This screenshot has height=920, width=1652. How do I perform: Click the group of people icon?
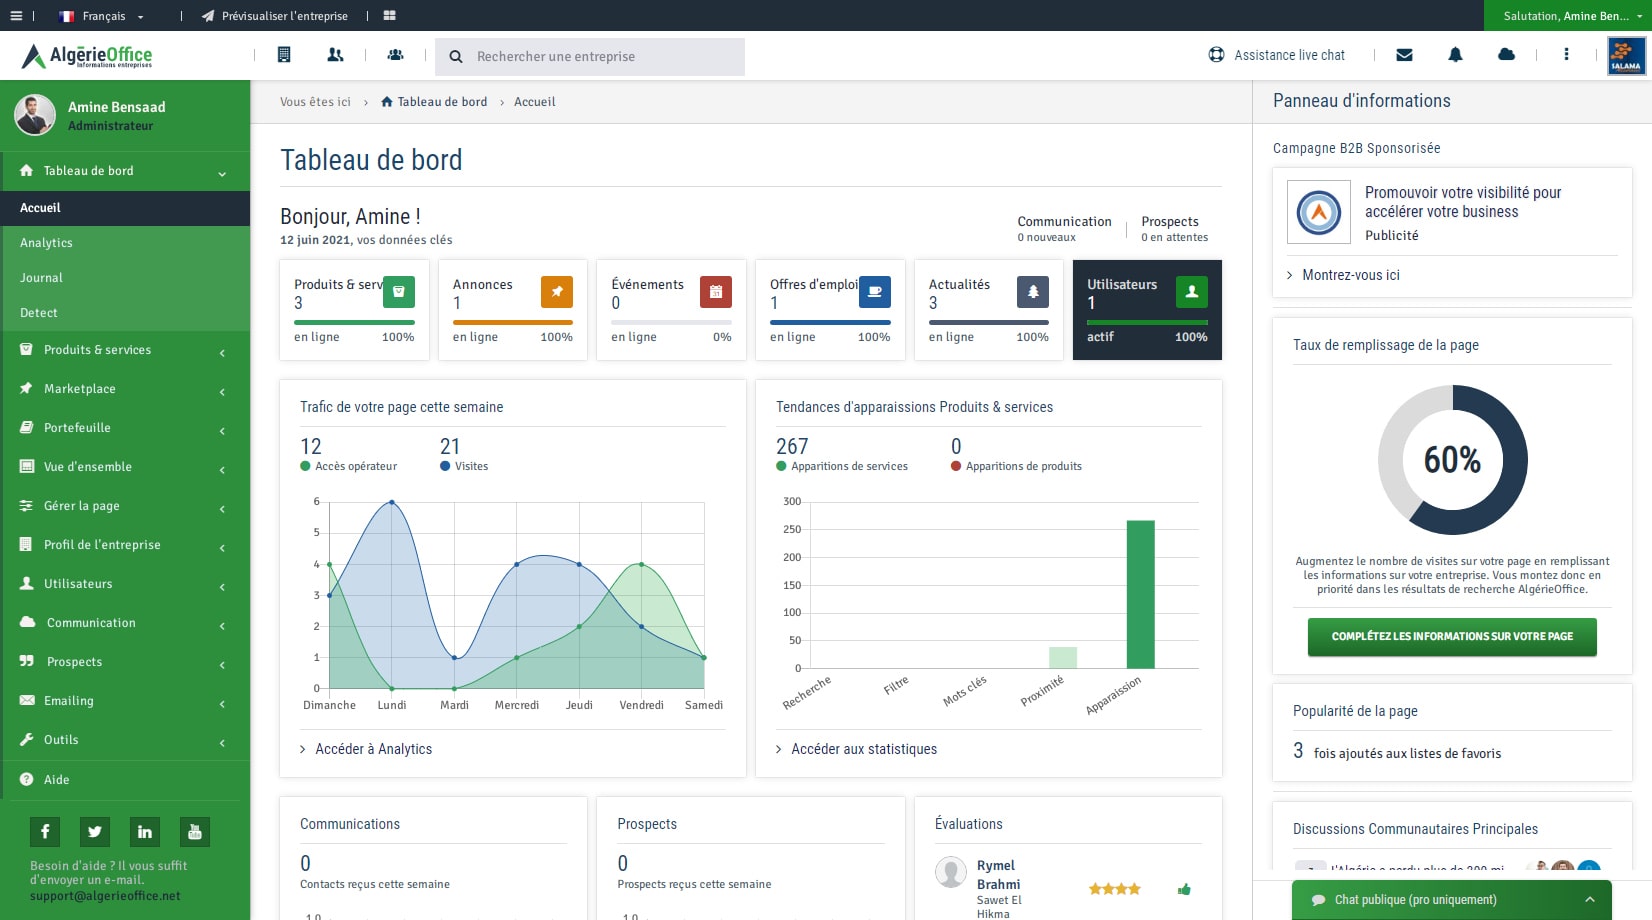(x=395, y=55)
